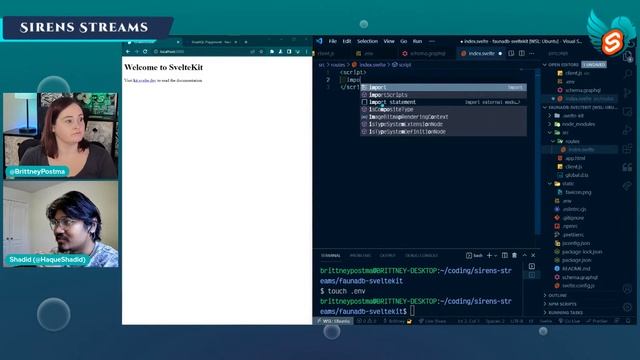Open favicon.png in the file tree
This screenshot has height=360, width=640.
(x=578, y=192)
